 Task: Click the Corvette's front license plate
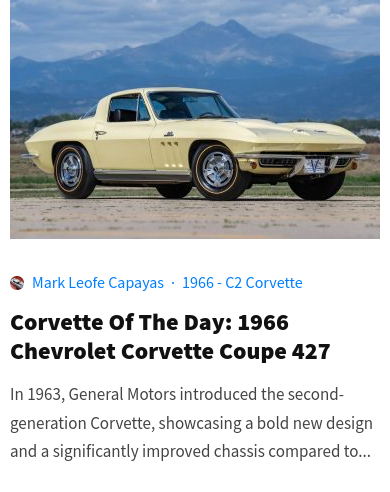(314, 166)
